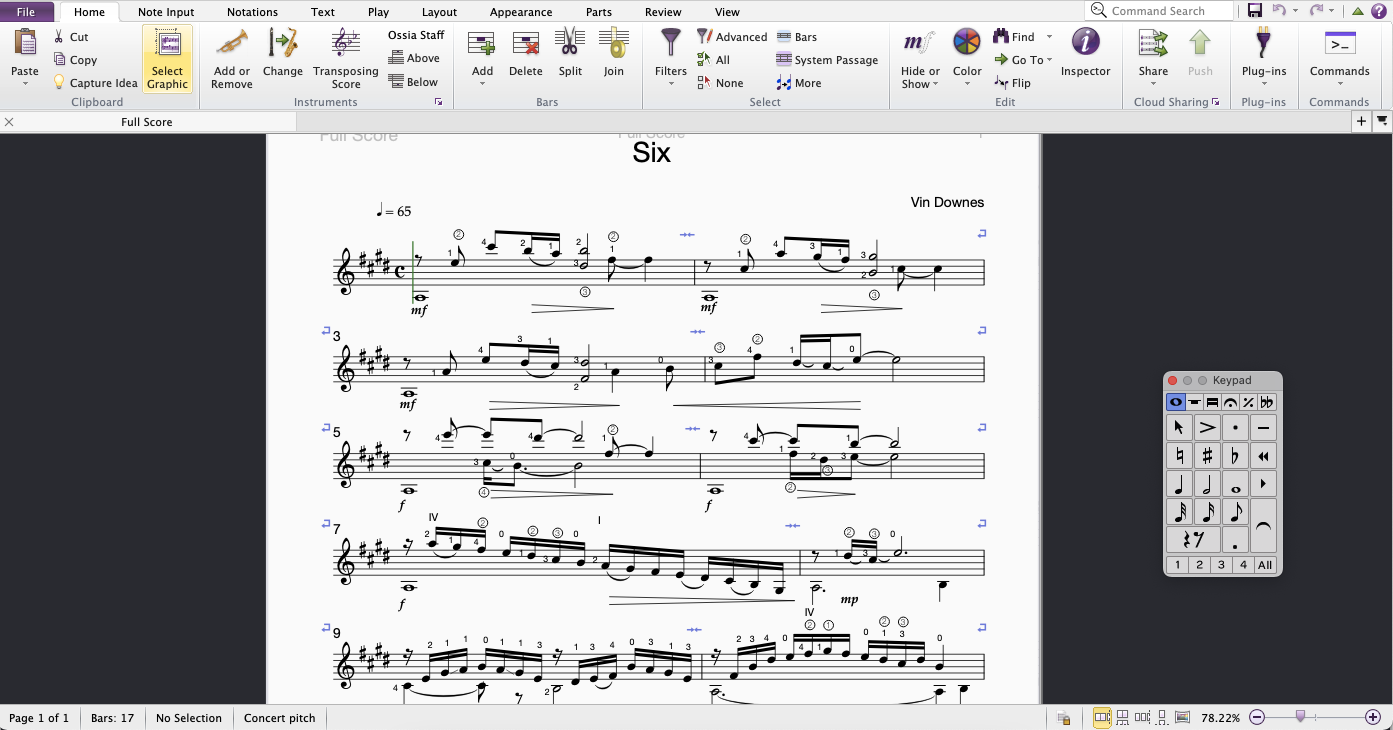
Task: Toggle the accent articulation on the Keypad
Action: (1207, 428)
